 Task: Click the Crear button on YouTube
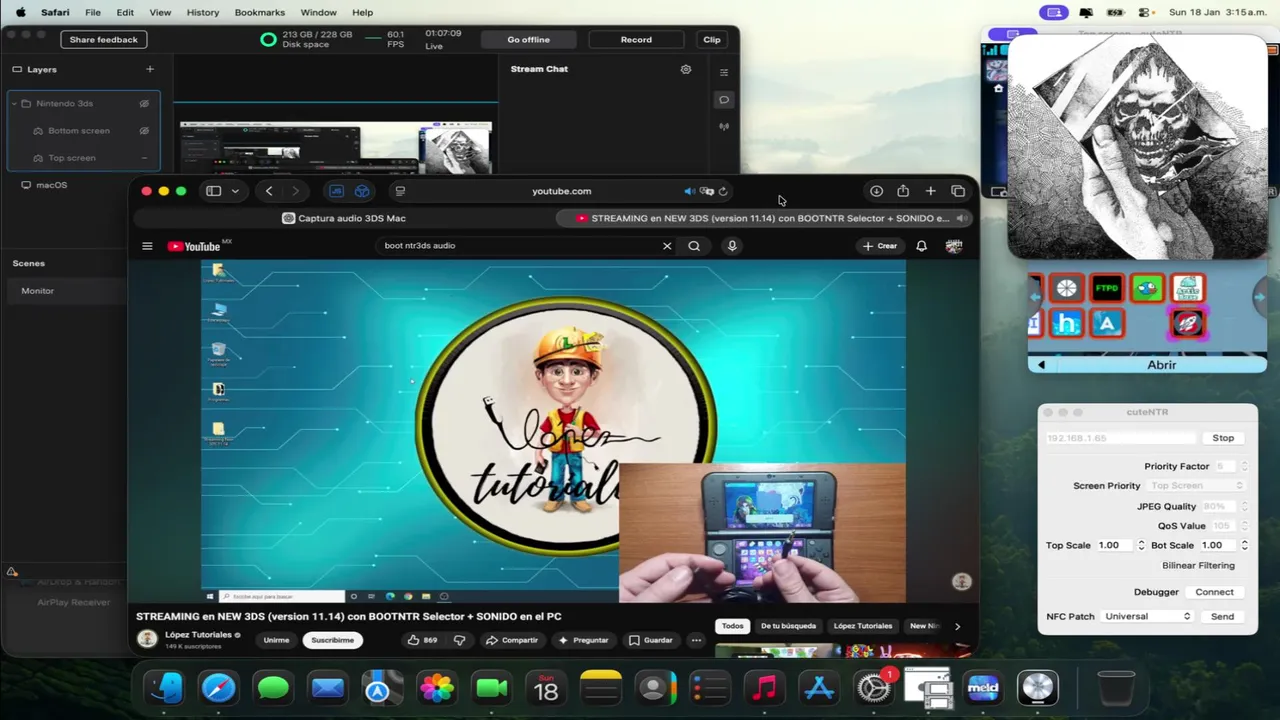(x=880, y=246)
